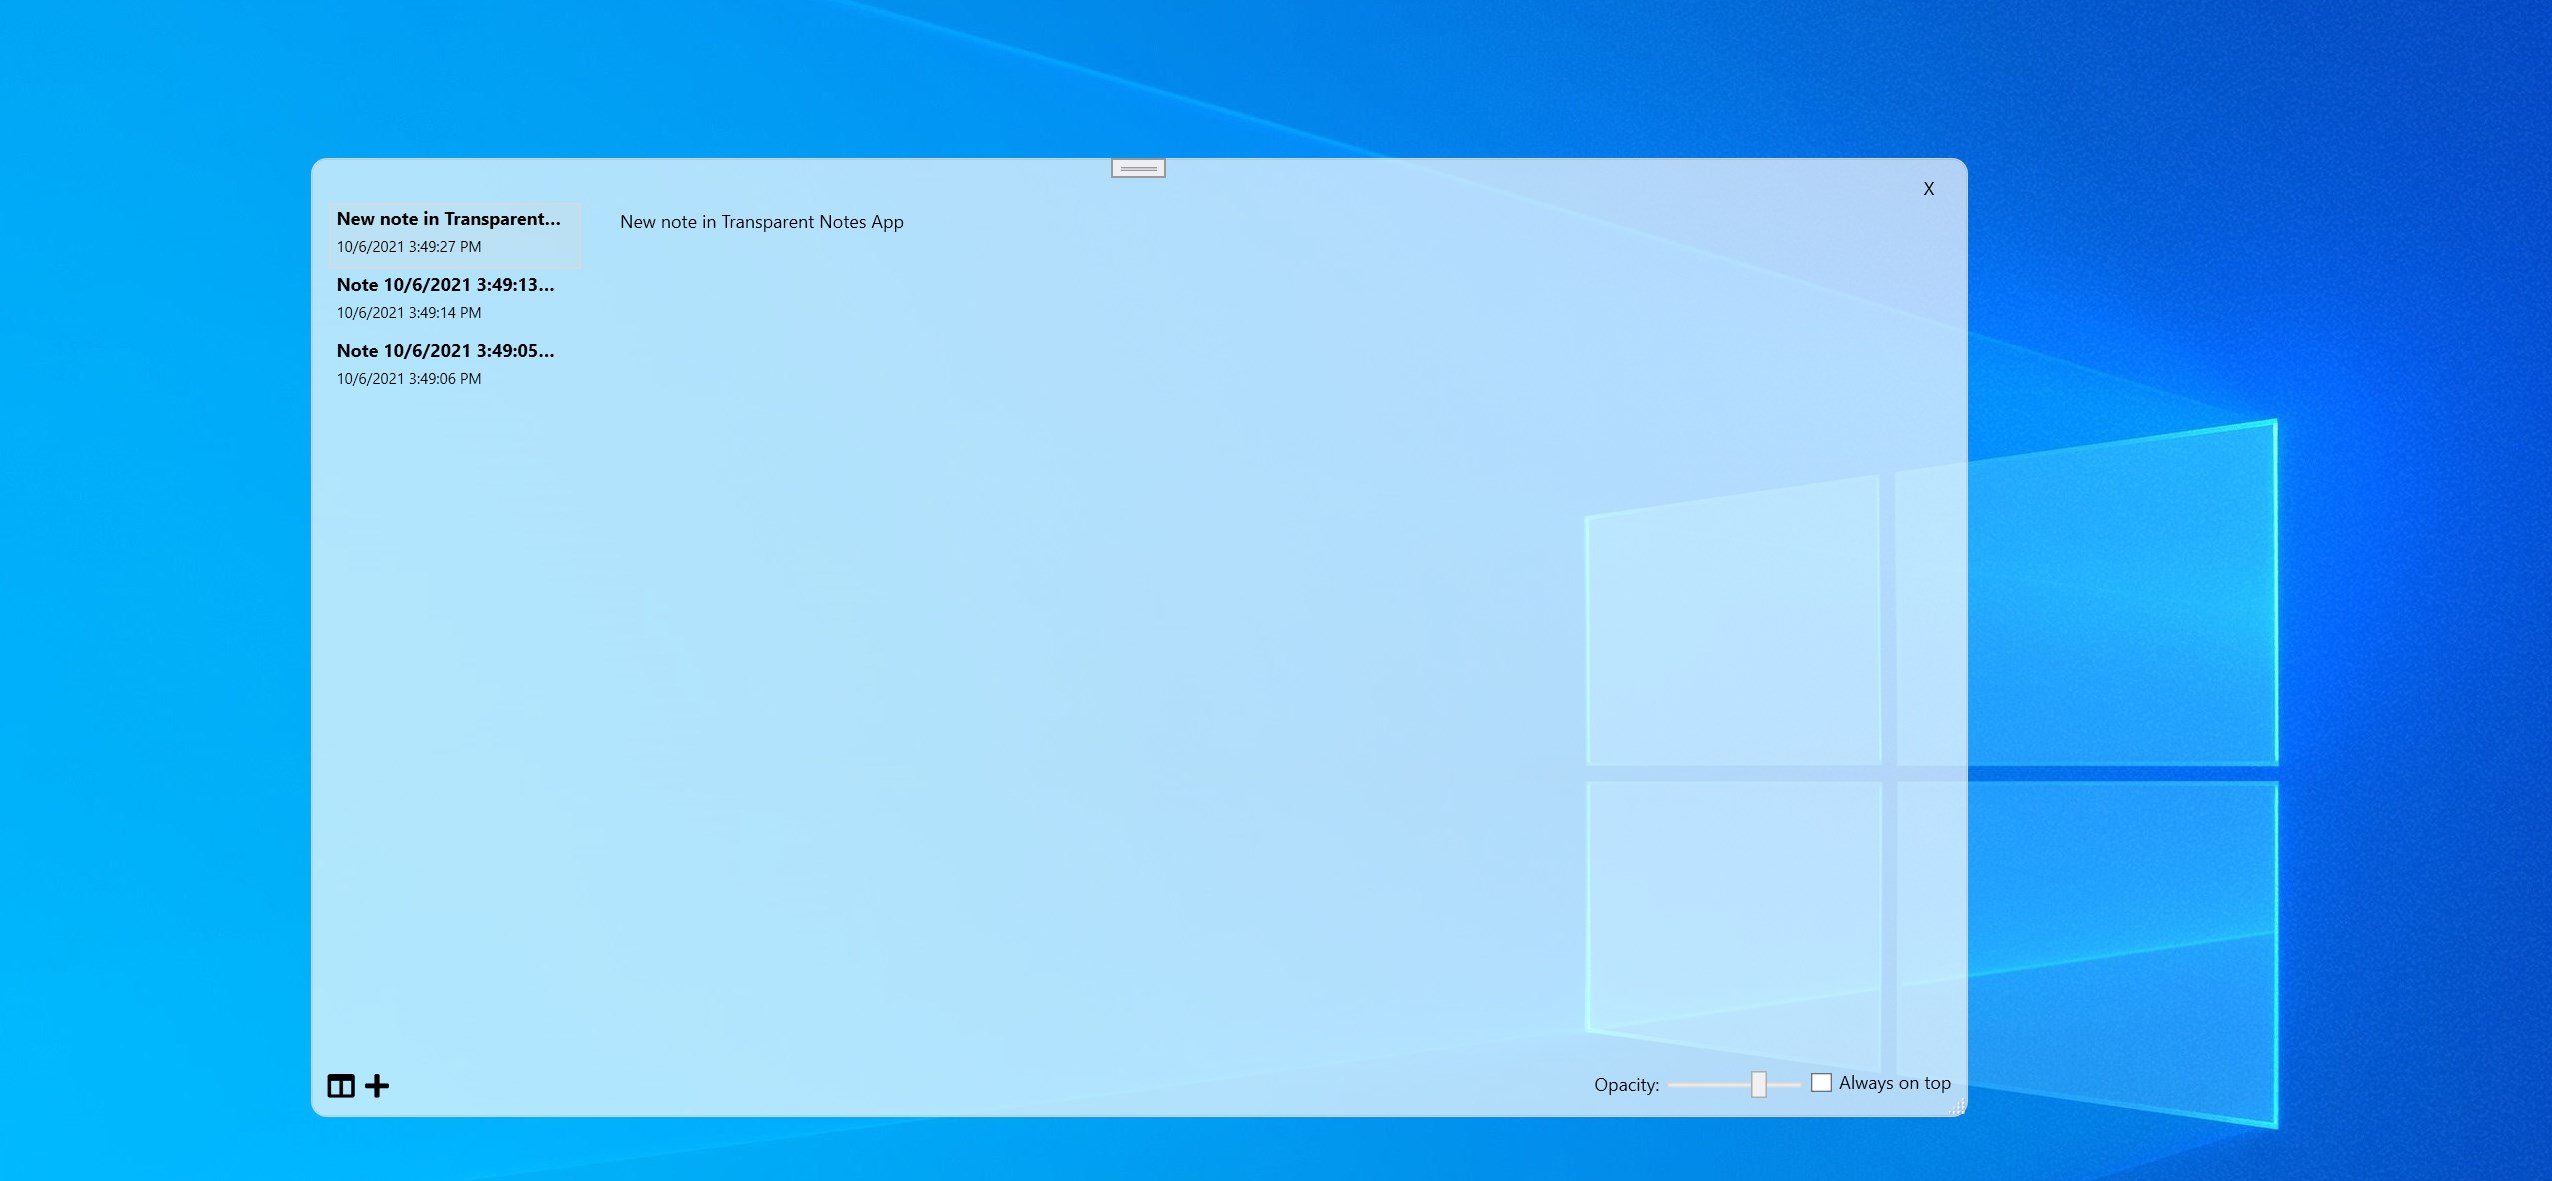Click the 'Always on top' label text

1894,1083
